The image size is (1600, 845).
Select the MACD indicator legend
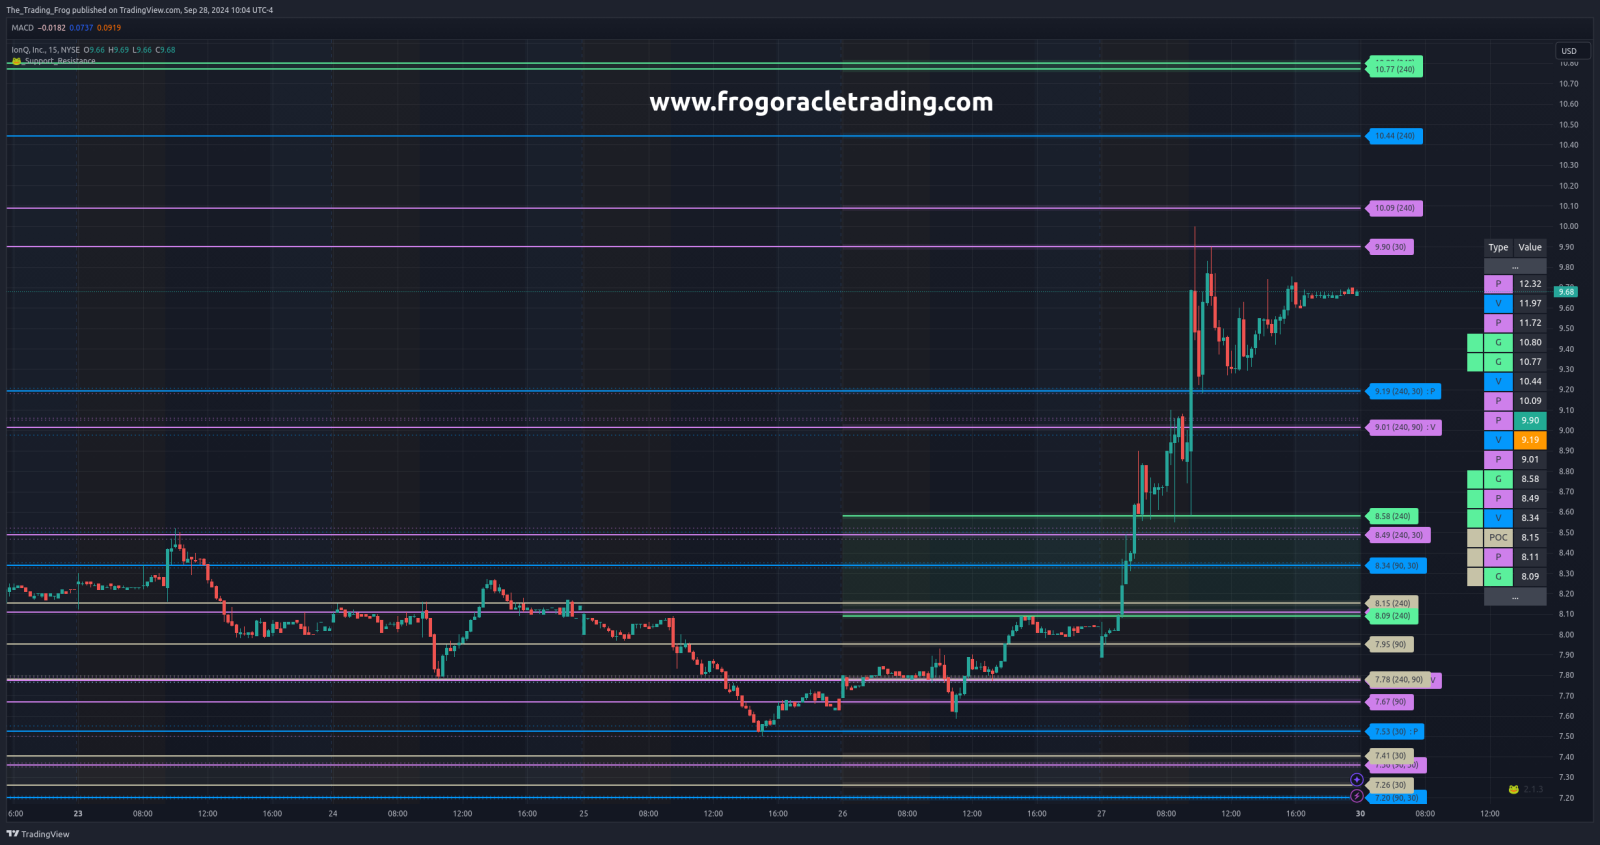[x=22, y=28]
